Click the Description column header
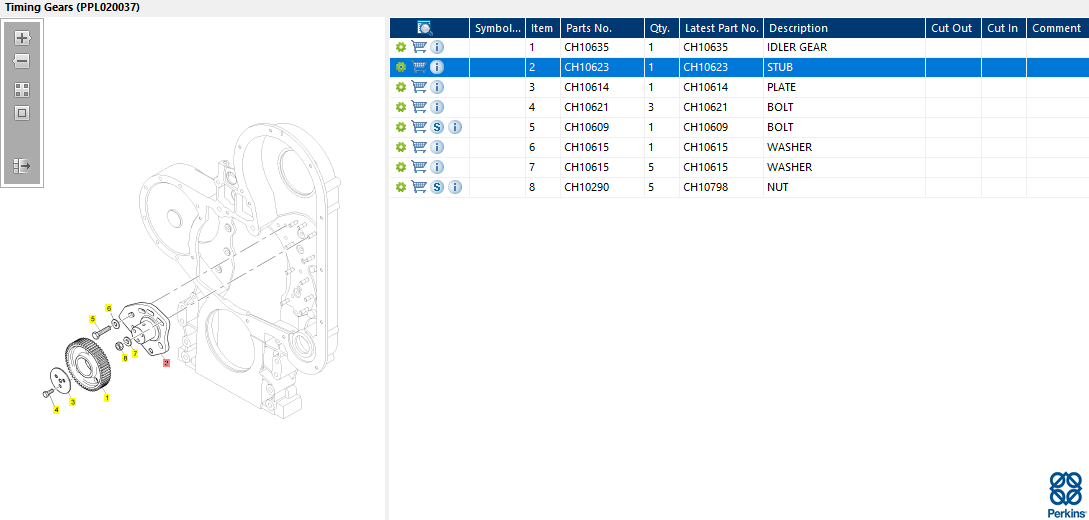1089x520 pixels. pyautogui.click(x=843, y=28)
